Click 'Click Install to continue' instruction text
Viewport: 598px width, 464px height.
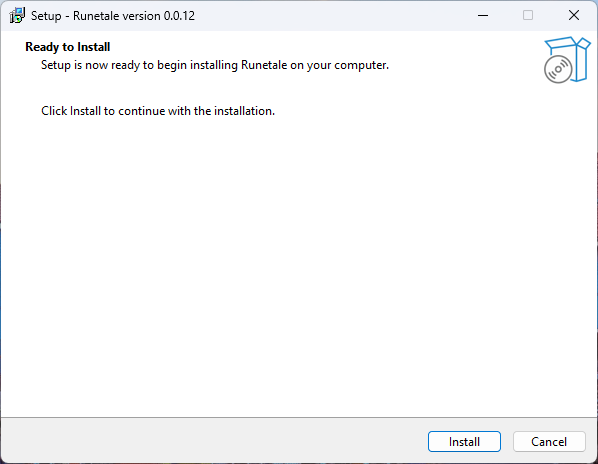(x=158, y=111)
